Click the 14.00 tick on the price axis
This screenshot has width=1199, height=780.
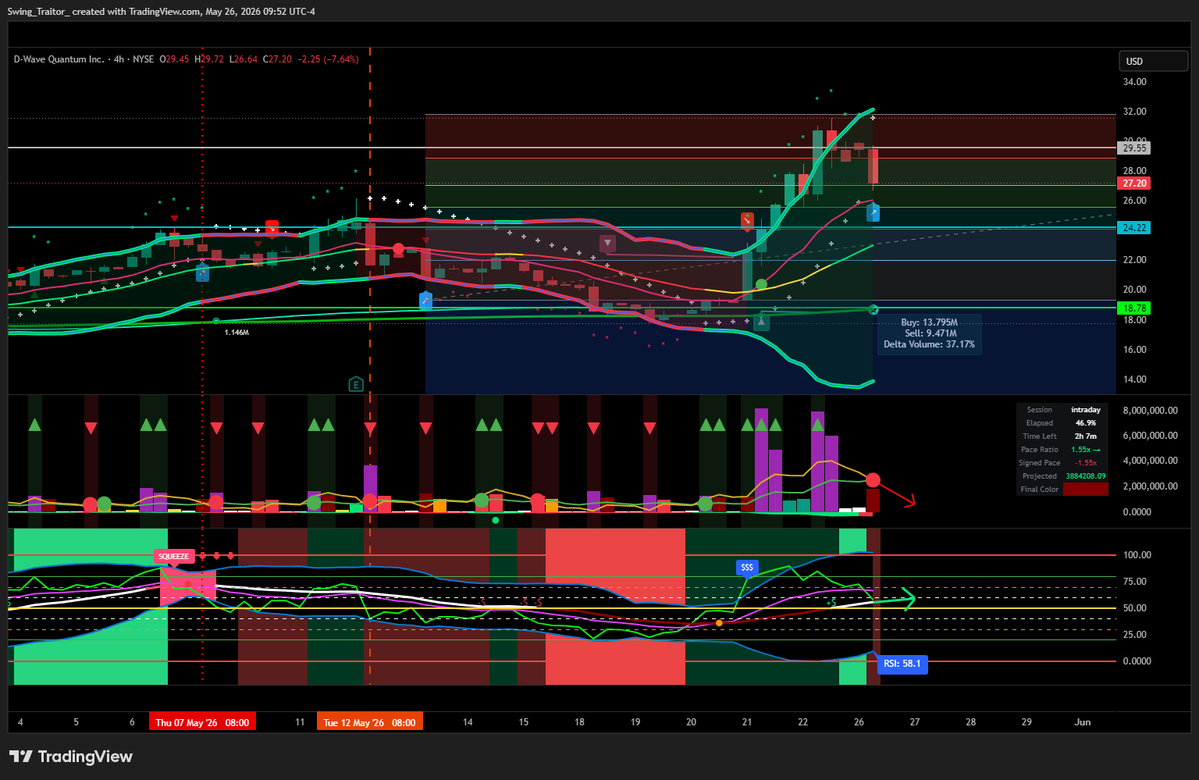tap(1135, 379)
